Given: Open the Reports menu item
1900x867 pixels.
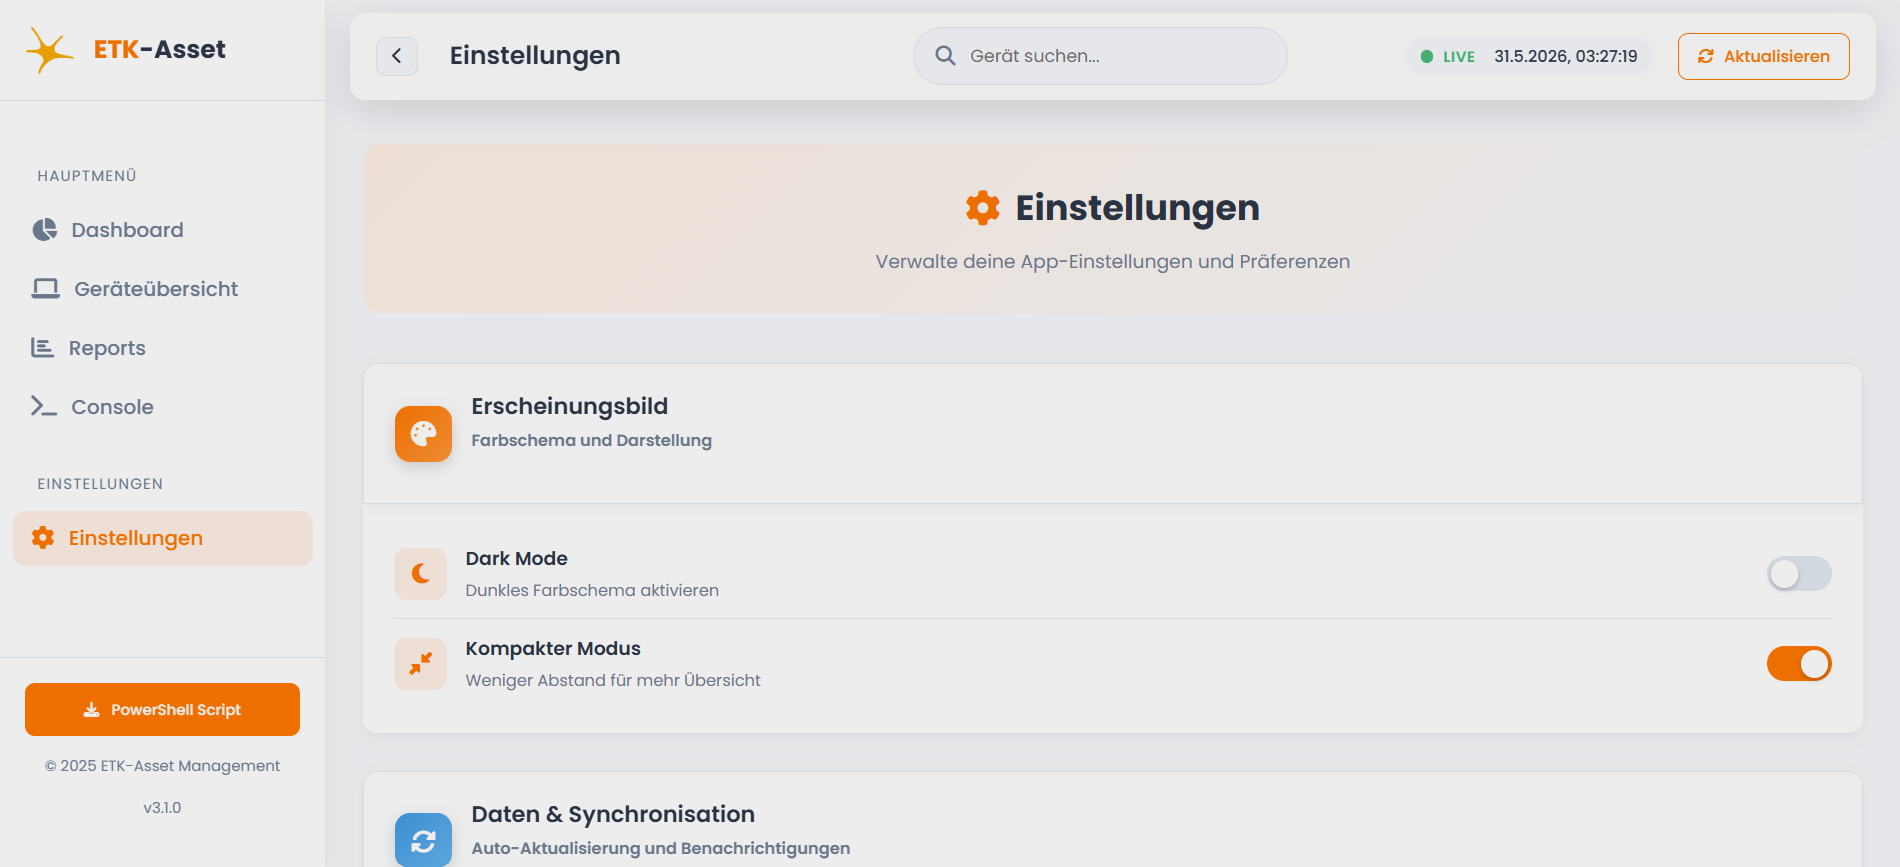Looking at the screenshot, I should [163, 348].
